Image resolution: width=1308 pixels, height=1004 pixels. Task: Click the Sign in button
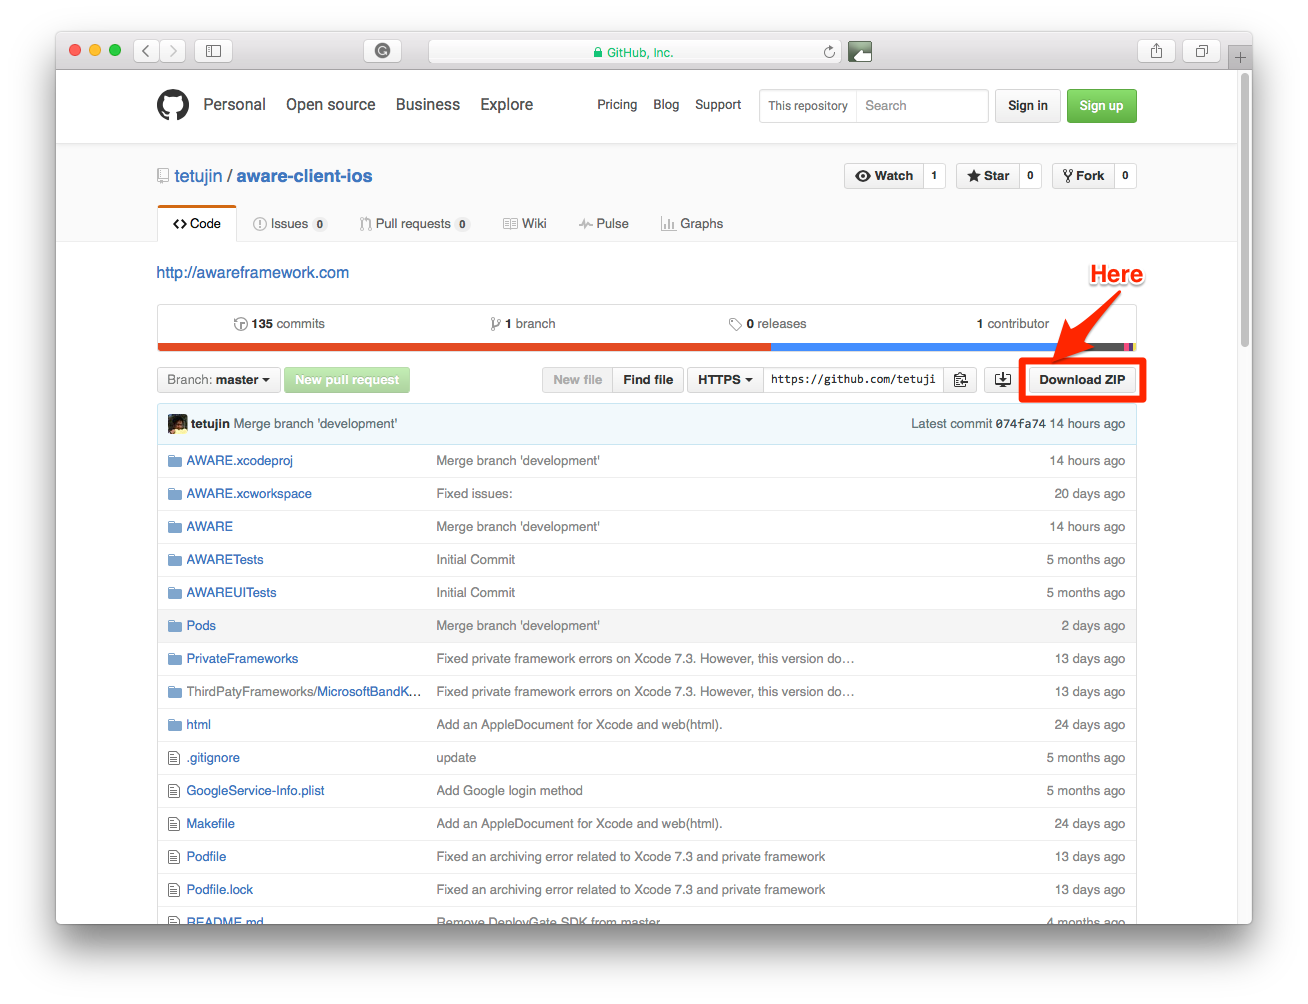click(1028, 106)
